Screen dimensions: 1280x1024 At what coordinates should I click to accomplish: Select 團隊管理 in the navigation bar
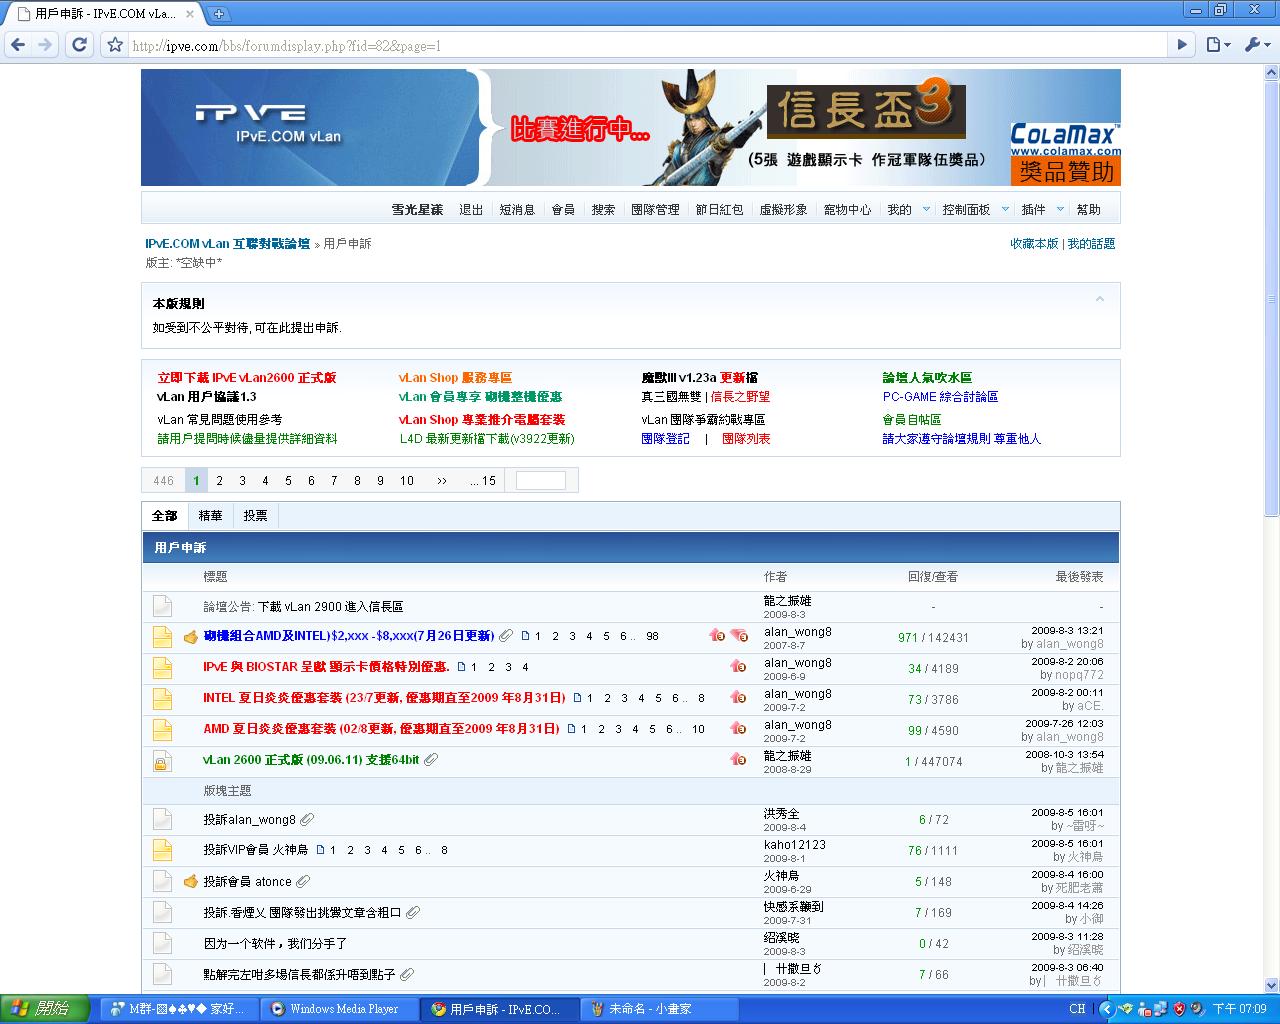pos(655,210)
